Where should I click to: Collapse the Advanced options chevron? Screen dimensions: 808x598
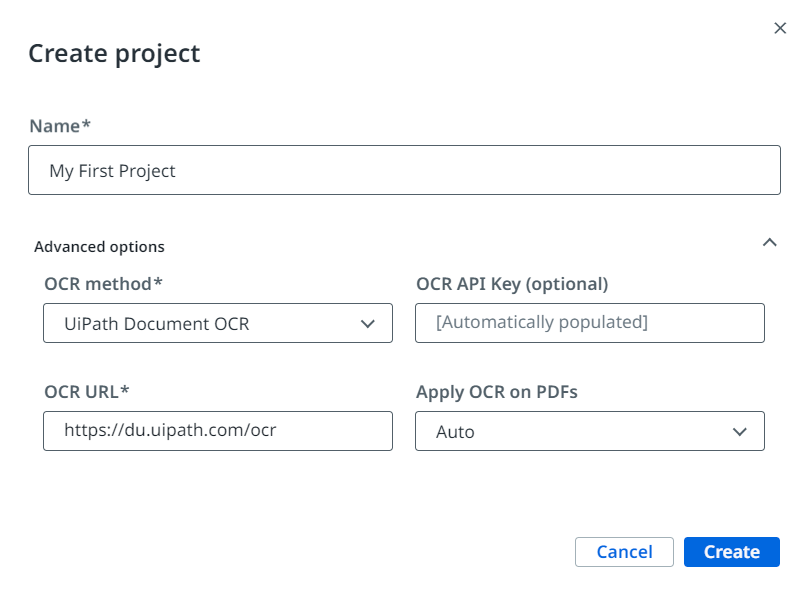[769, 242]
